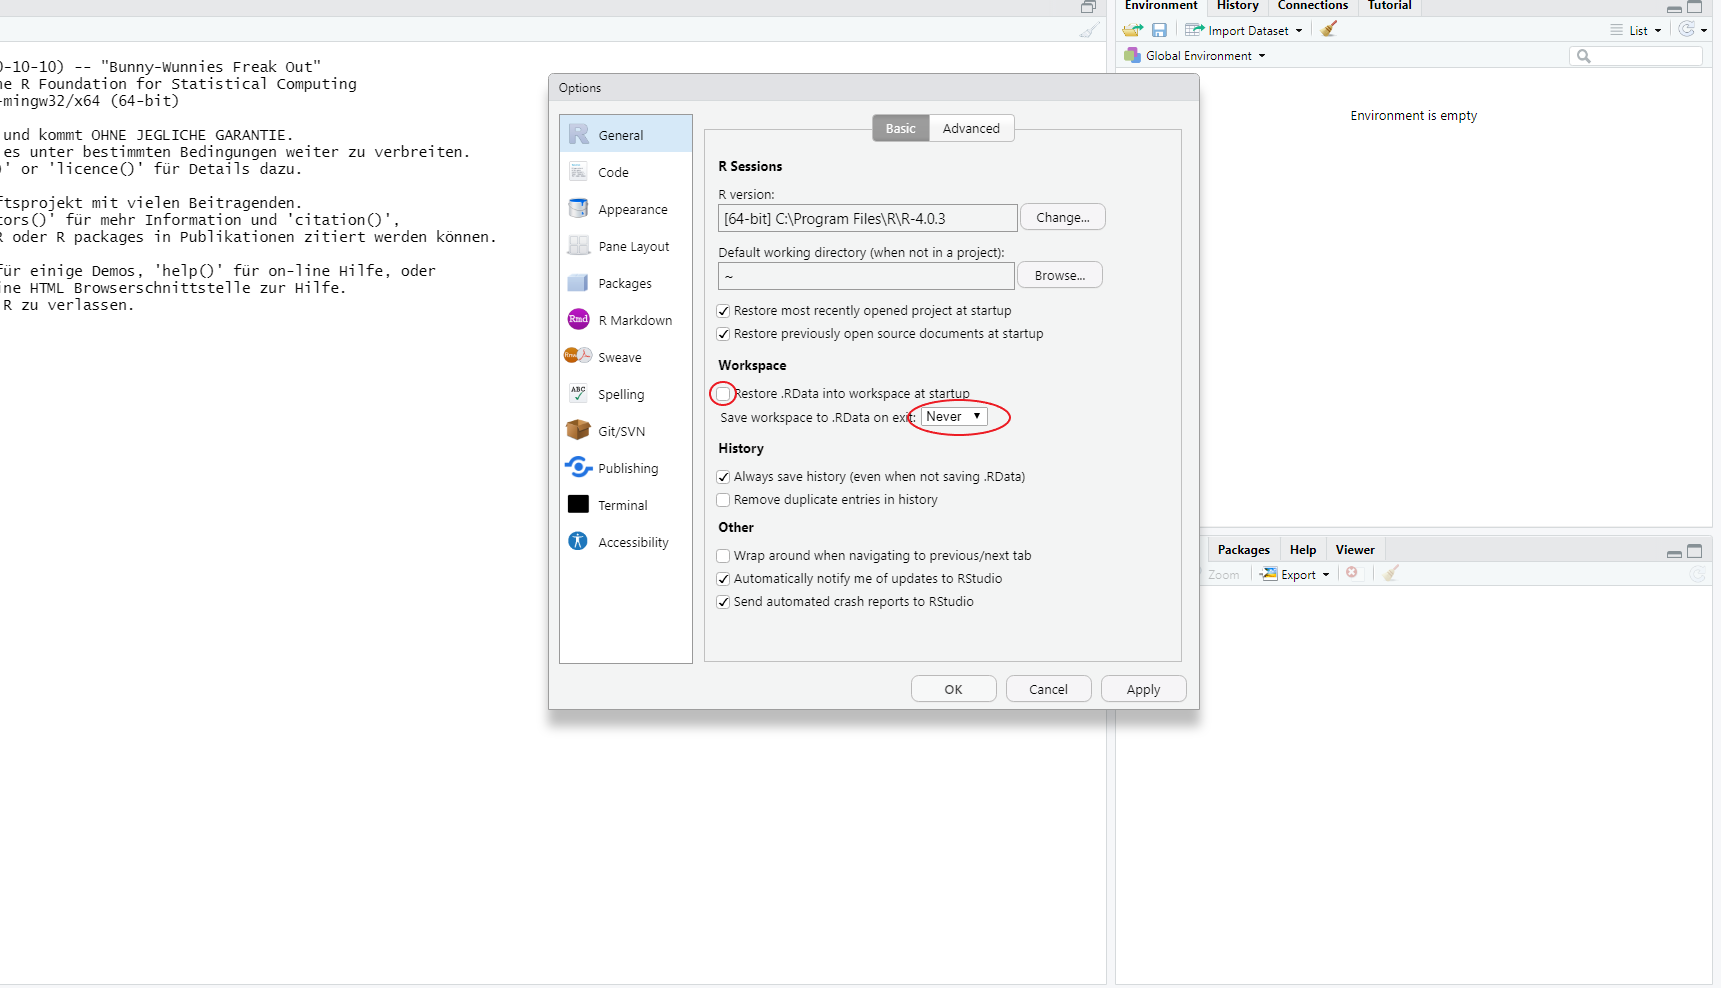Switch to the Advanced tab
The image size is (1721, 988).
click(971, 128)
